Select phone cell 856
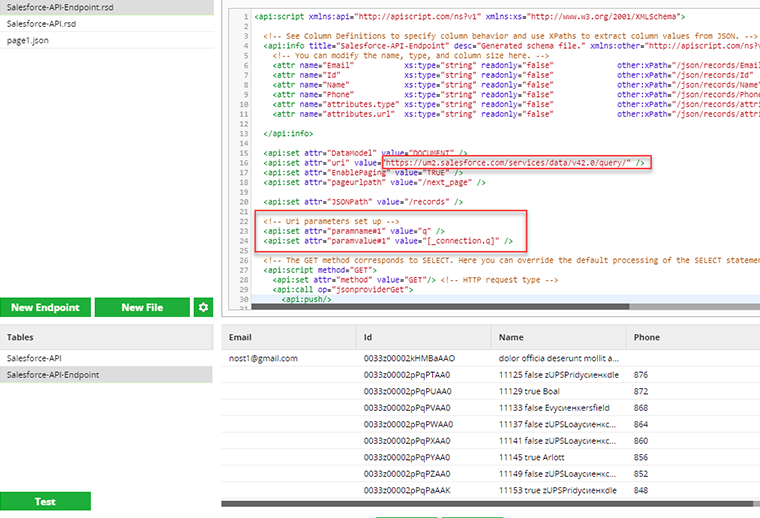760x518 pixels. (641, 457)
